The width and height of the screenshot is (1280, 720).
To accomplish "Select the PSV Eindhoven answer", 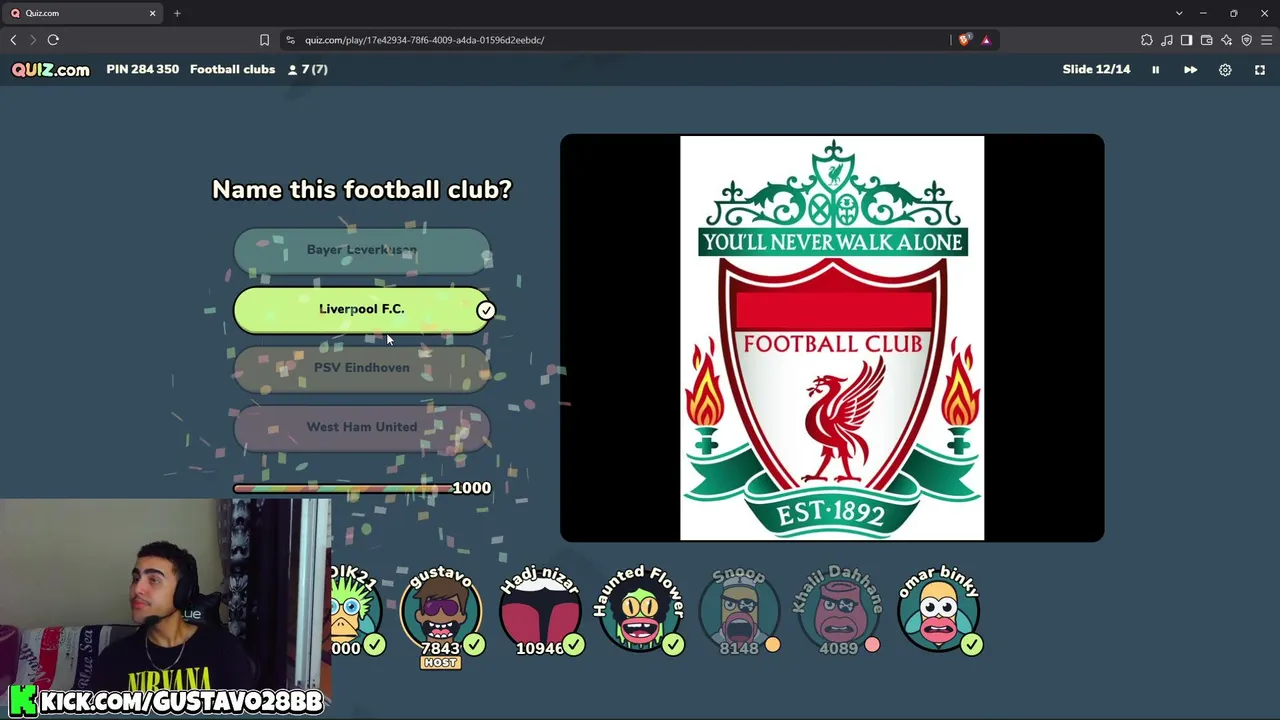I will [x=362, y=368].
